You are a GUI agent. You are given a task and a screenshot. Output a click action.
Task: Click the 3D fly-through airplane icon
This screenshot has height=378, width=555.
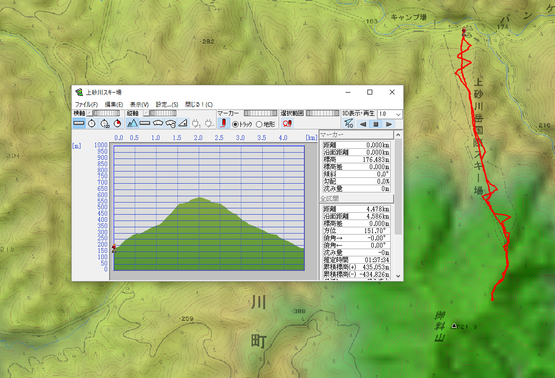tap(349, 124)
